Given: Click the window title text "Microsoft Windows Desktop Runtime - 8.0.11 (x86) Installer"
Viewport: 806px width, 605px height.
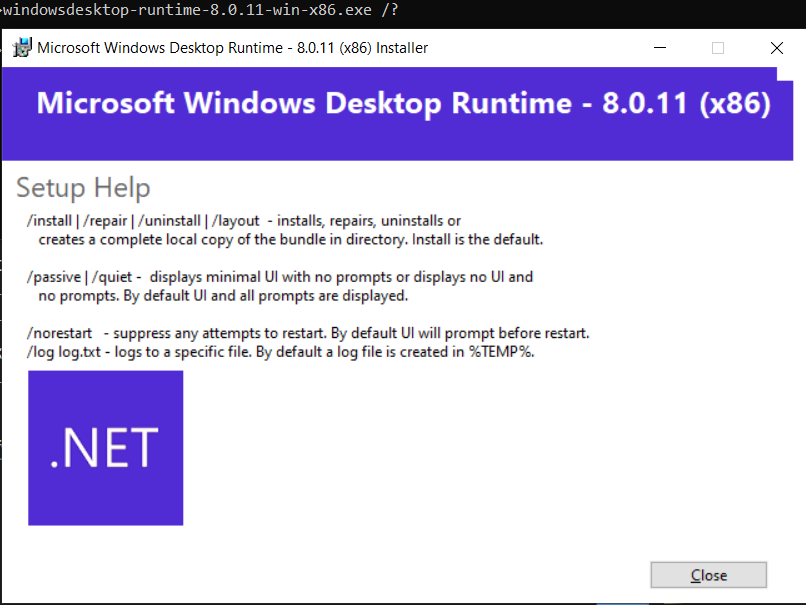Looking at the screenshot, I should point(232,48).
